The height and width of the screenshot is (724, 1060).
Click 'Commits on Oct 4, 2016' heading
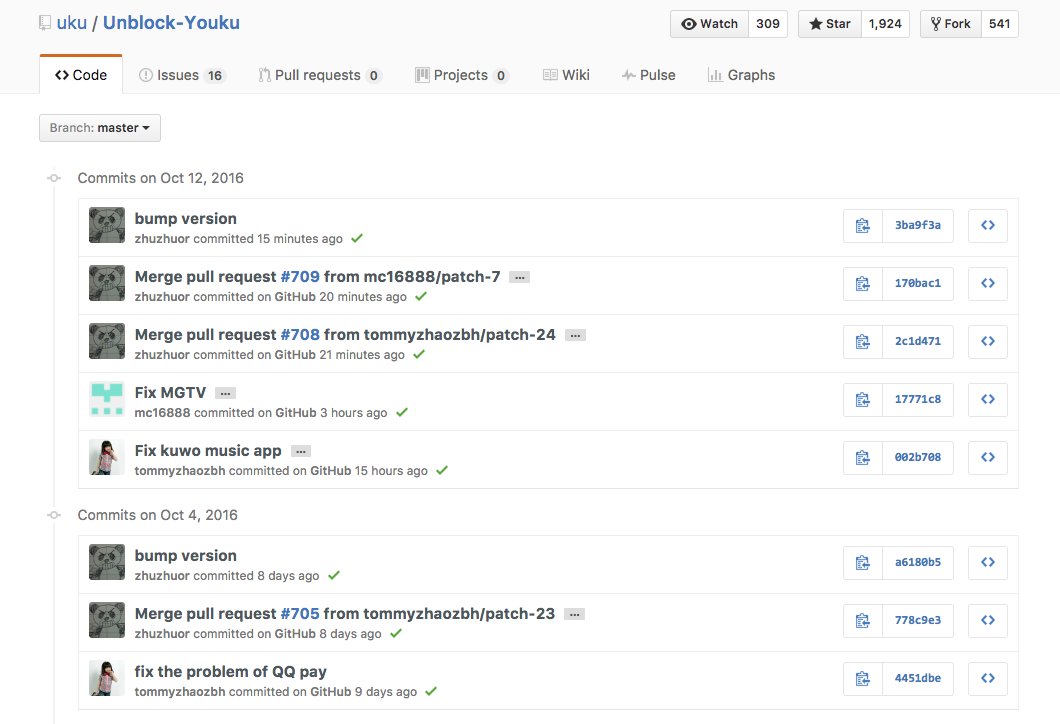(x=158, y=515)
